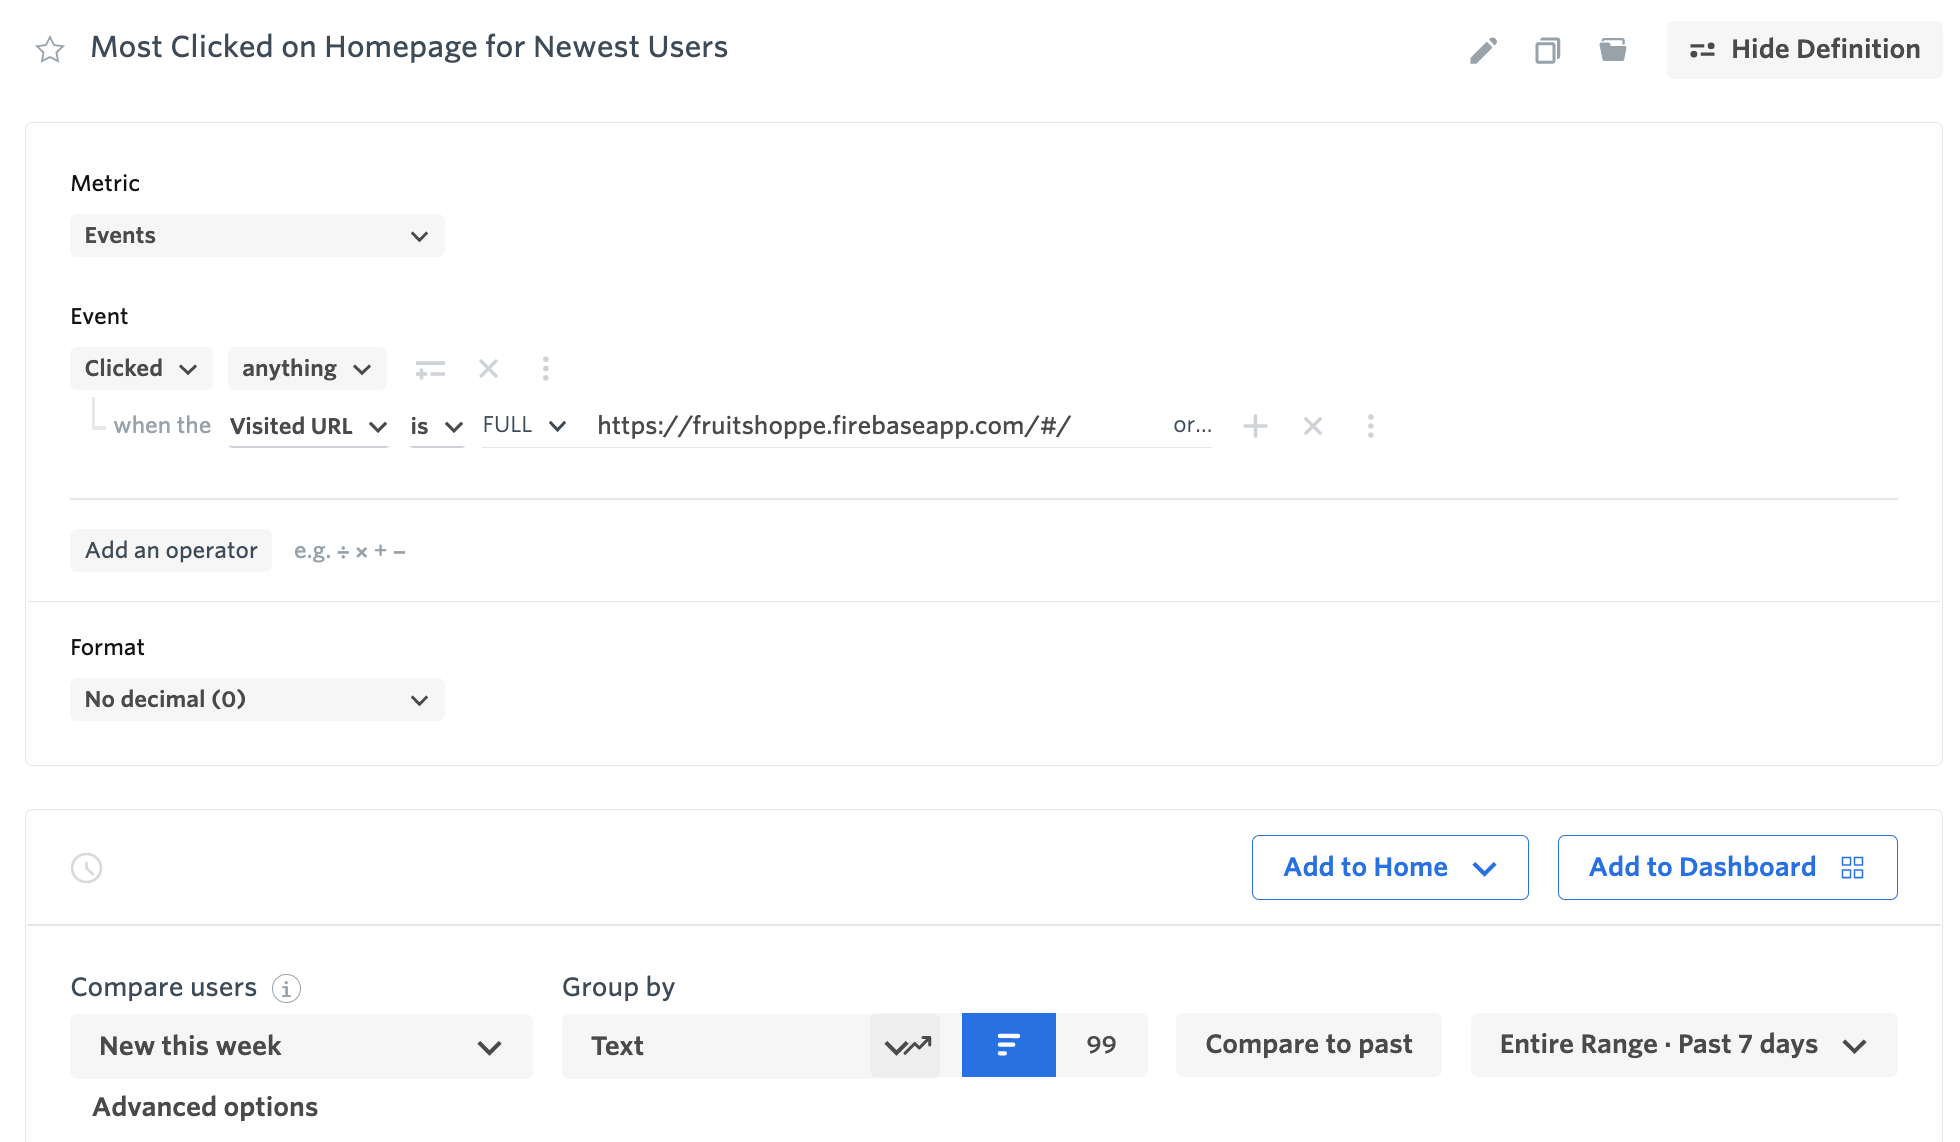
Task: Click the clock history icon
Action: (87, 868)
